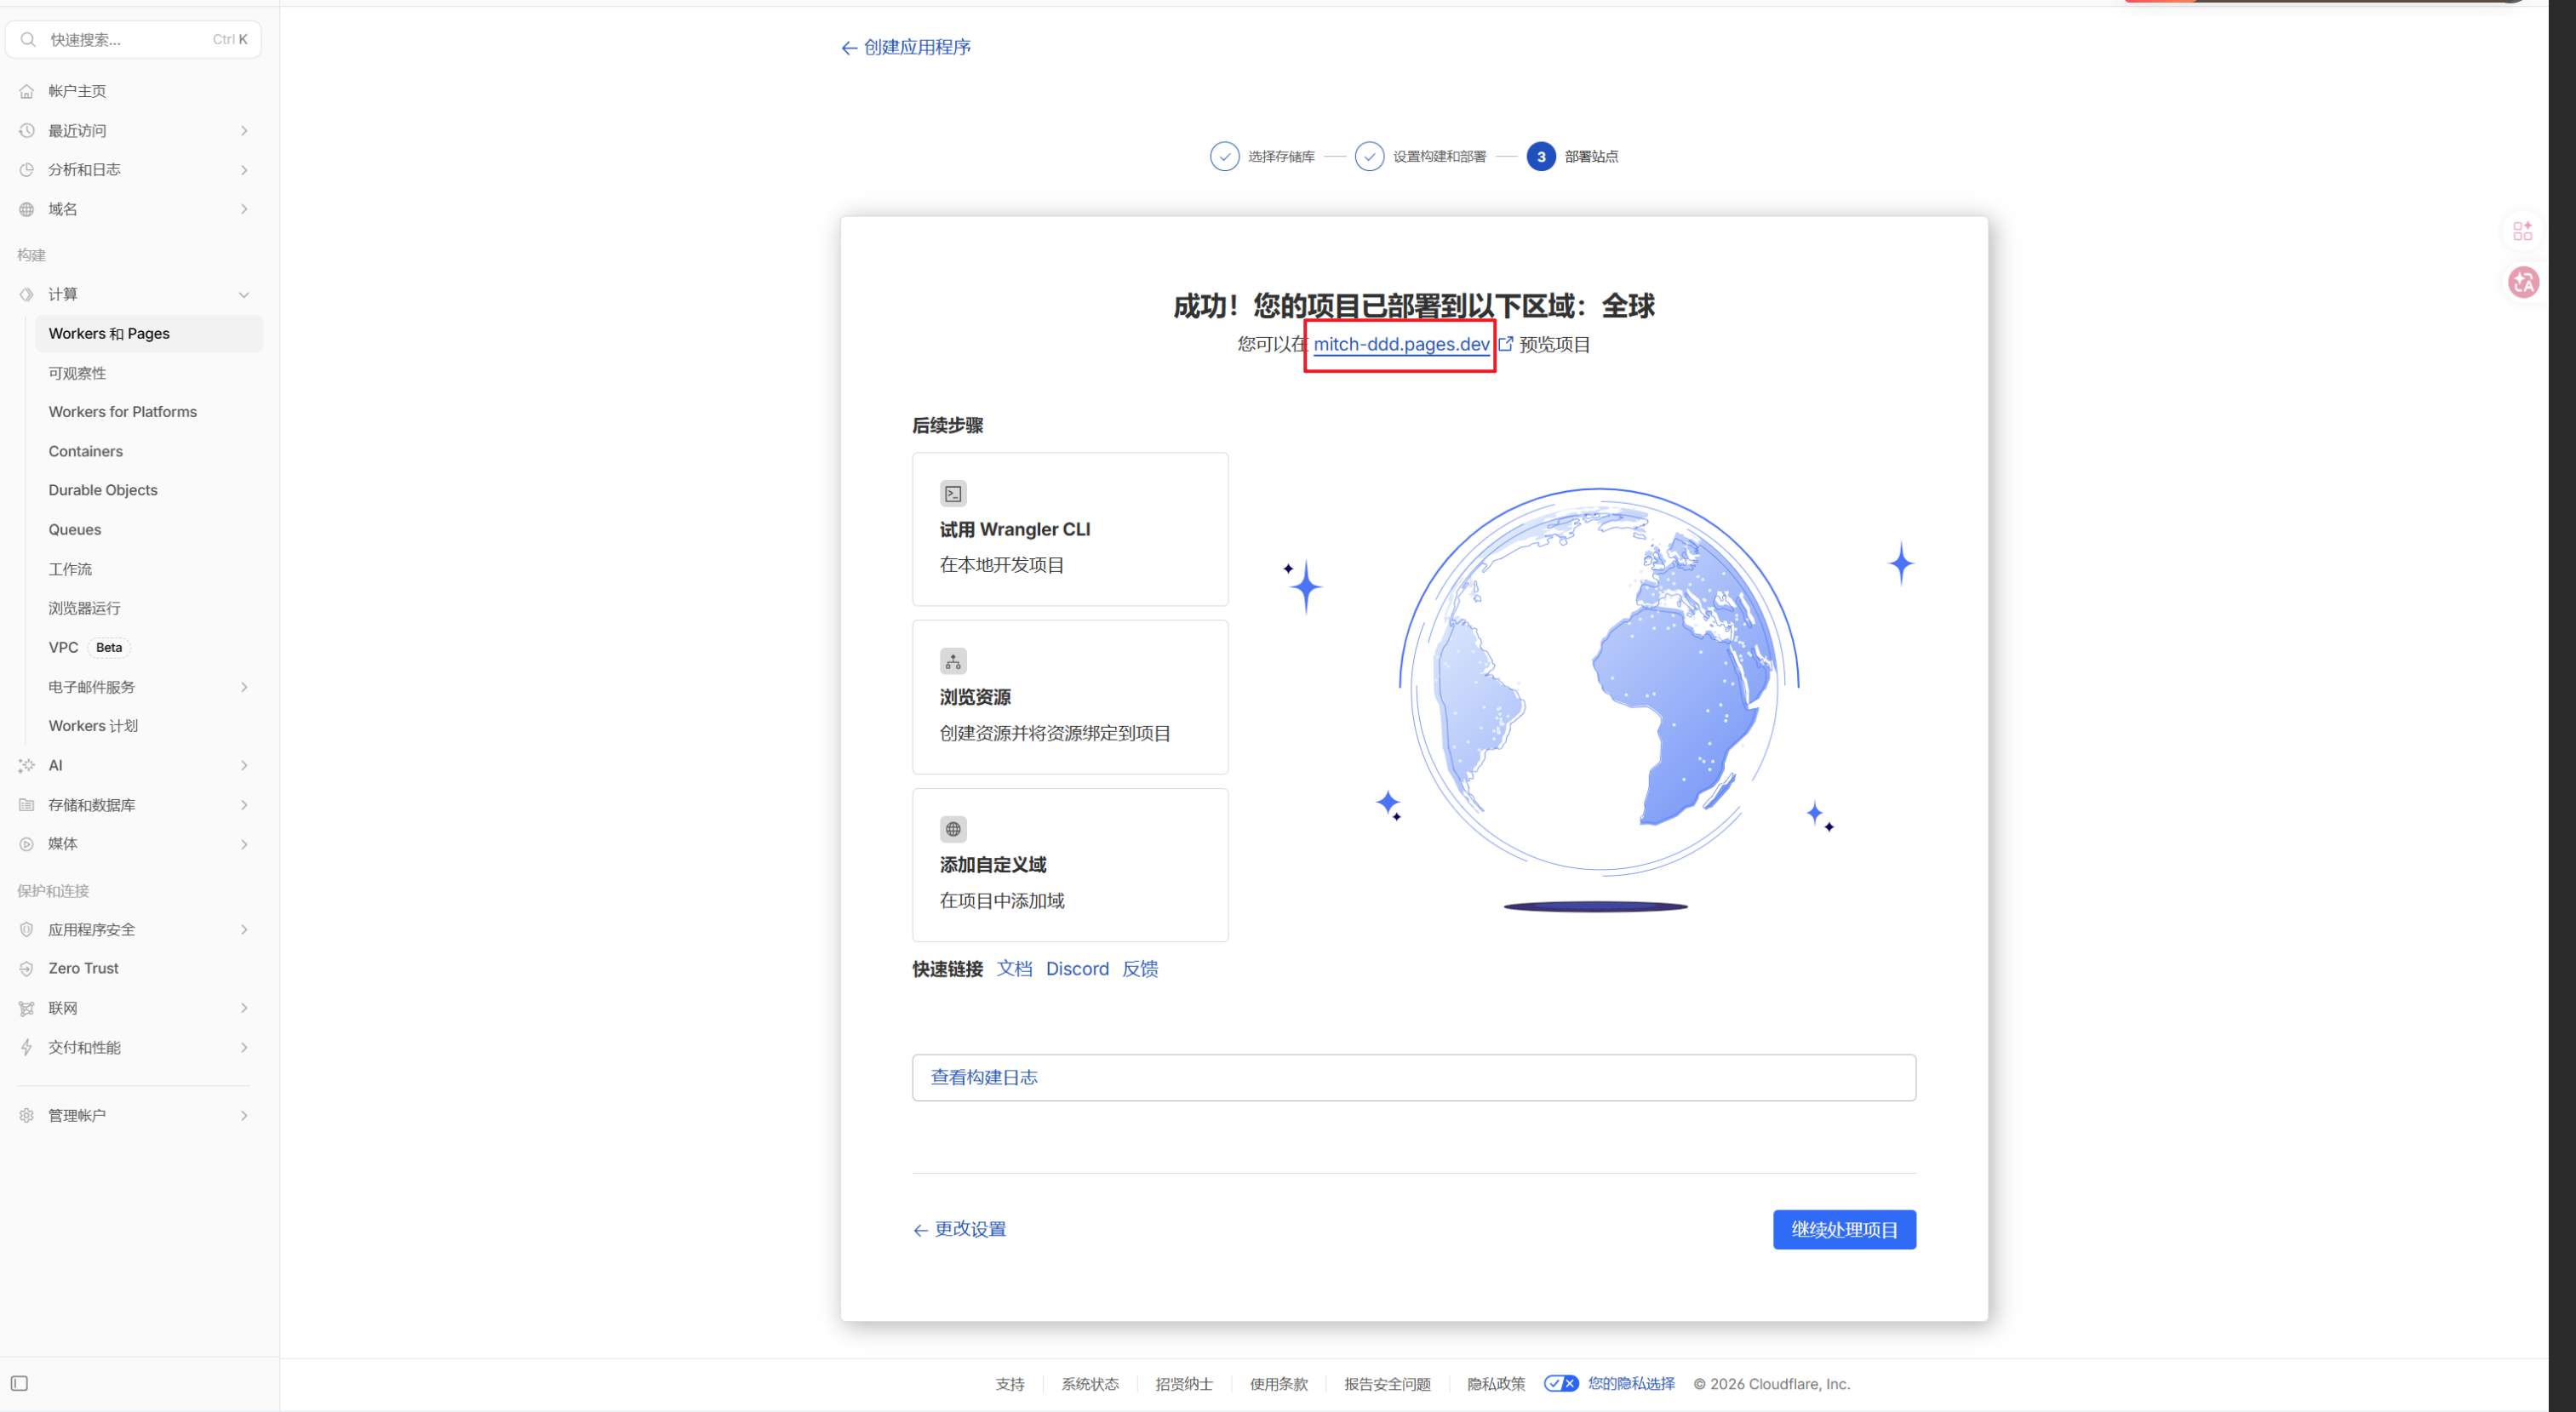Expand the 存储和数据库 sidebar section
The height and width of the screenshot is (1412, 2576).
(244, 805)
